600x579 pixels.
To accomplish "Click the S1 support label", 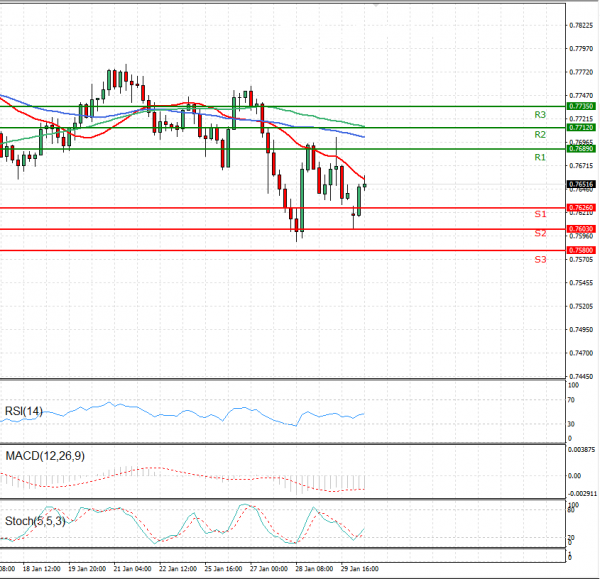I will click(539, 215).
